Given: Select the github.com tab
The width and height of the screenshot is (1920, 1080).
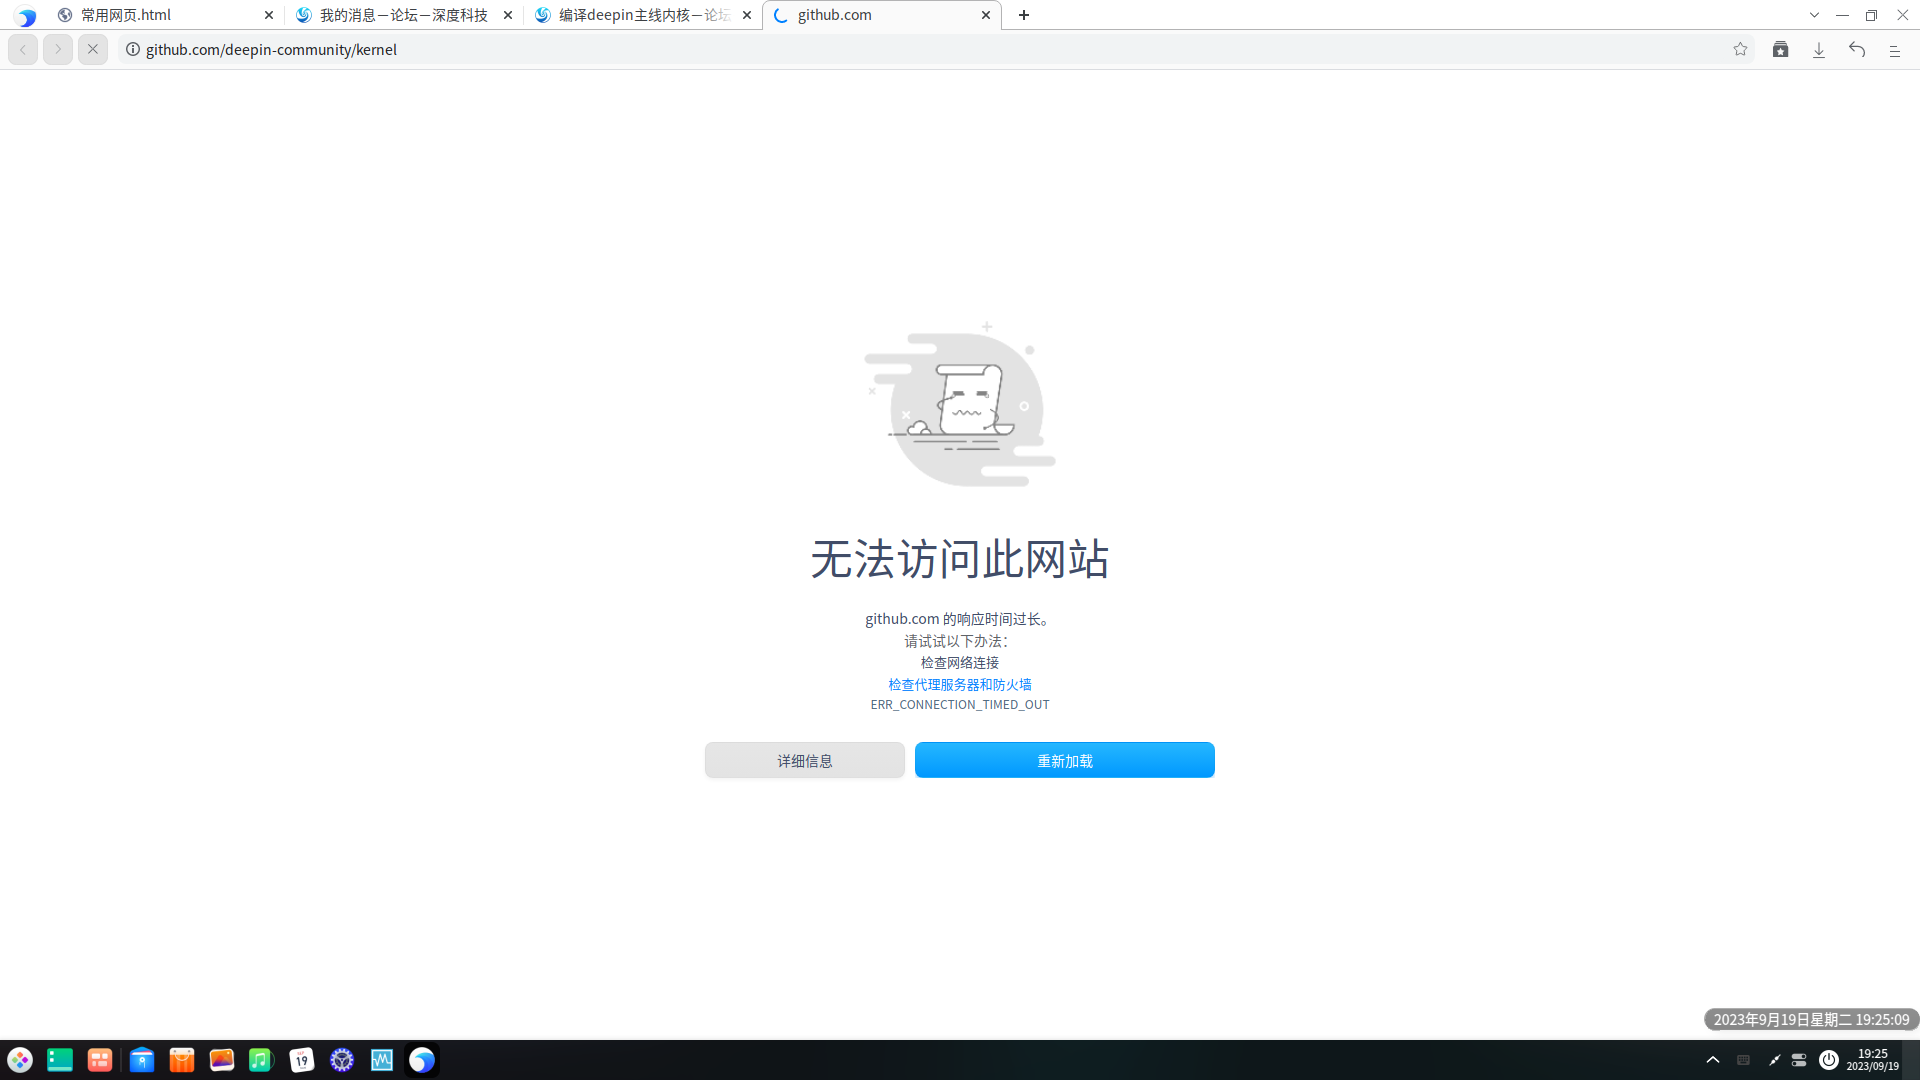Looking at the screenshot, I should [882, 15].
